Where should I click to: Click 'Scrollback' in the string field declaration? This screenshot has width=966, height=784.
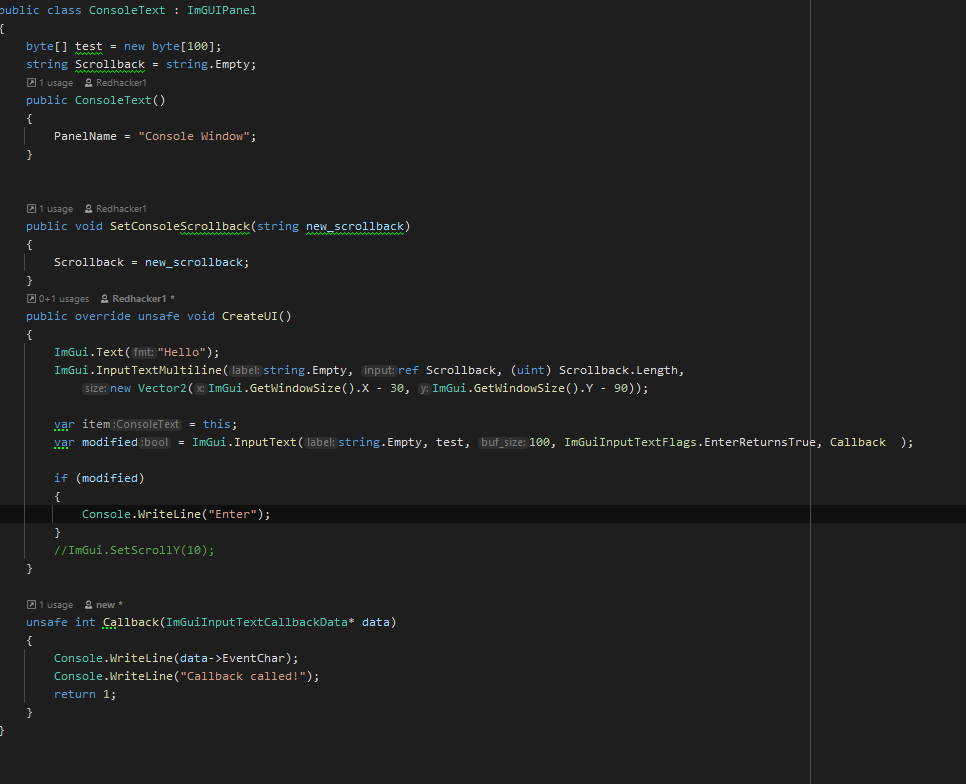tap(110, 64)
